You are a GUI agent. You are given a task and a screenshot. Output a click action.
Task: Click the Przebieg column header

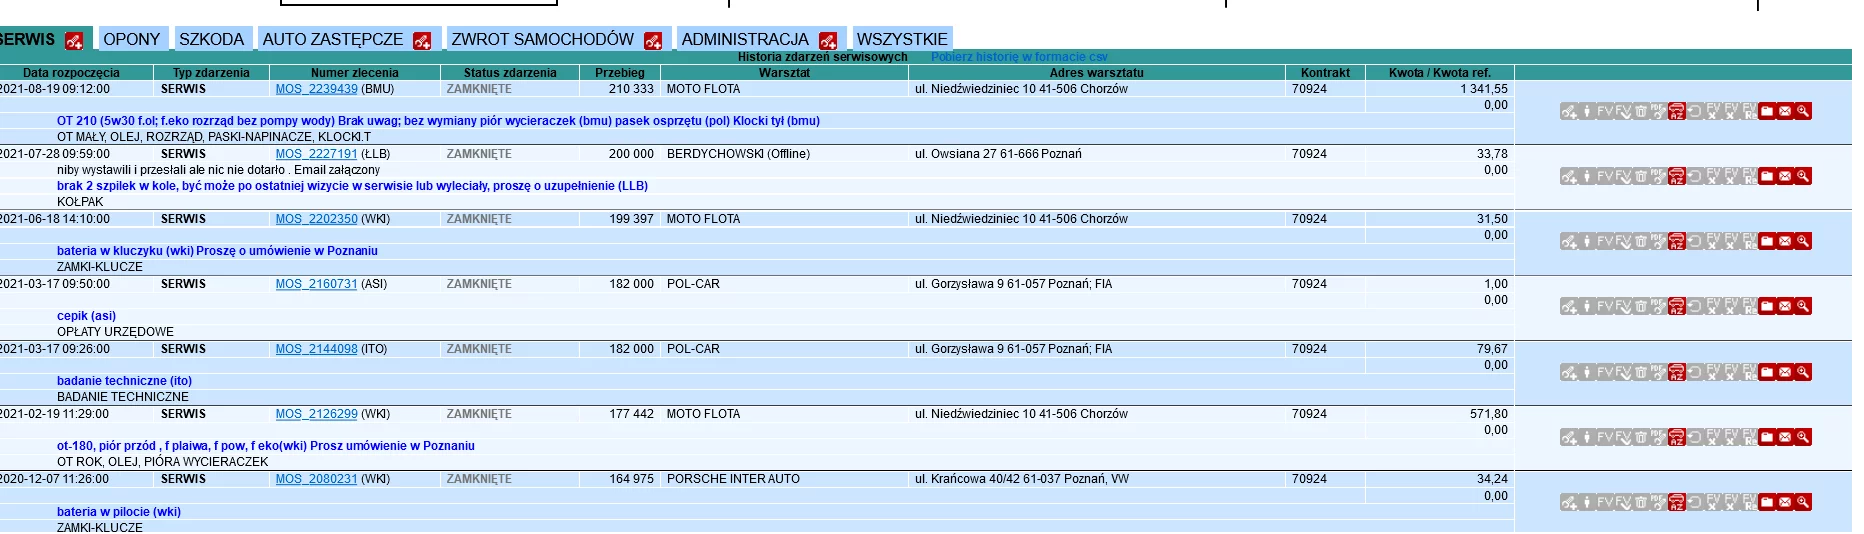coord(619,73)
